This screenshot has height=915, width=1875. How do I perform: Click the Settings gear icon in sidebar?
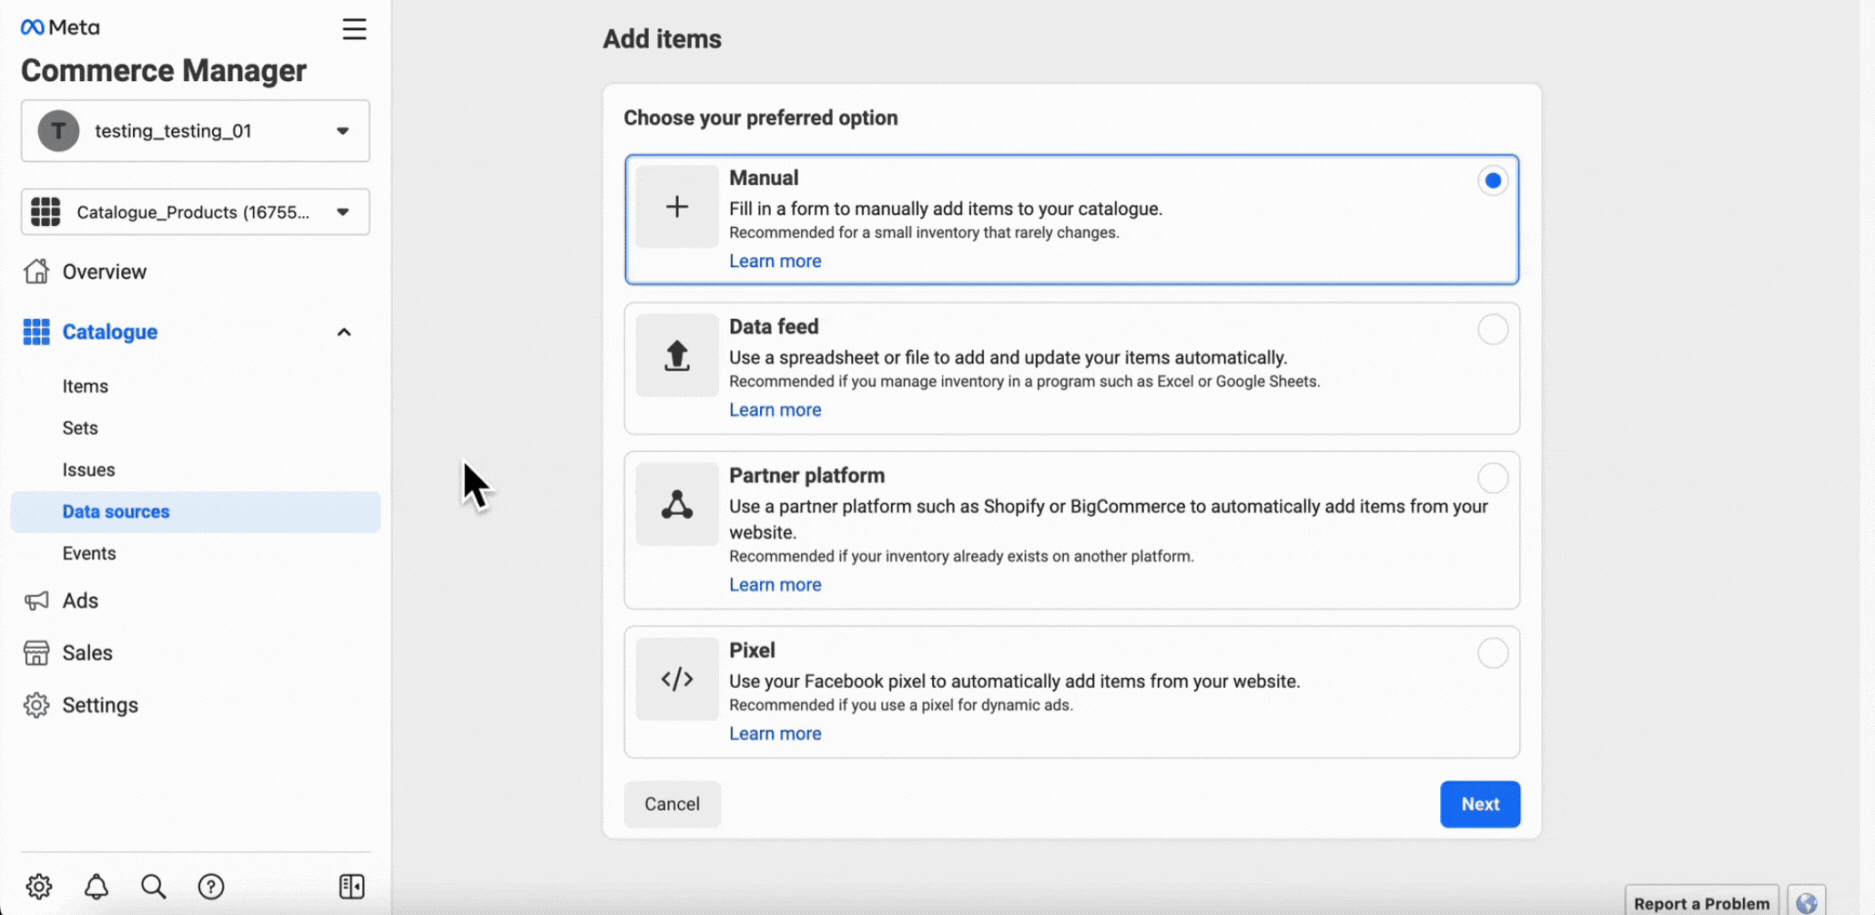[37, 705]
